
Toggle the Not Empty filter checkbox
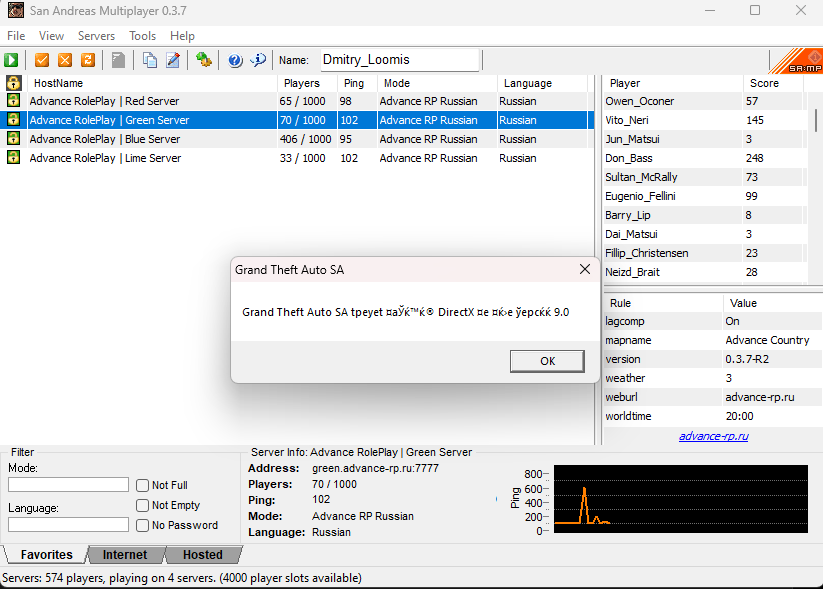[142, 505]
